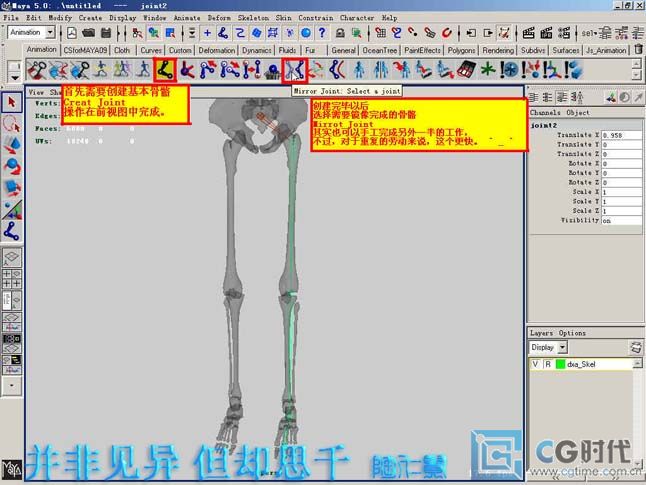Click the Snap to Points icon
Viewport: 646px width, 485px height.
(x=413, y=33)
